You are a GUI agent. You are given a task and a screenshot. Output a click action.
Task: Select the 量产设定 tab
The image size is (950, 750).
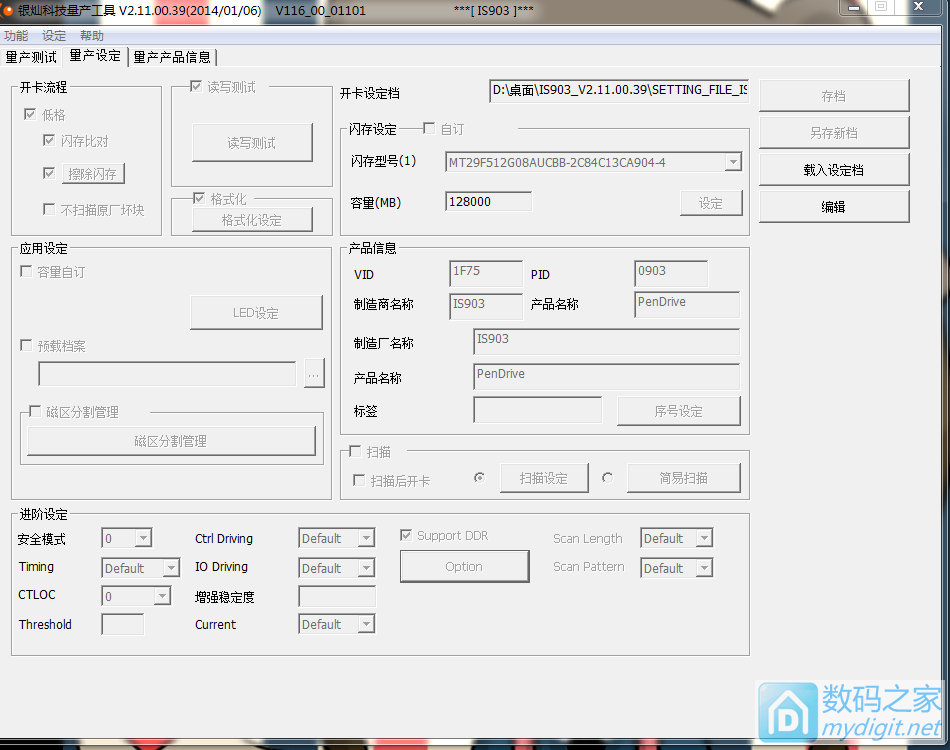pyautogui.click(x=95, y=56)
